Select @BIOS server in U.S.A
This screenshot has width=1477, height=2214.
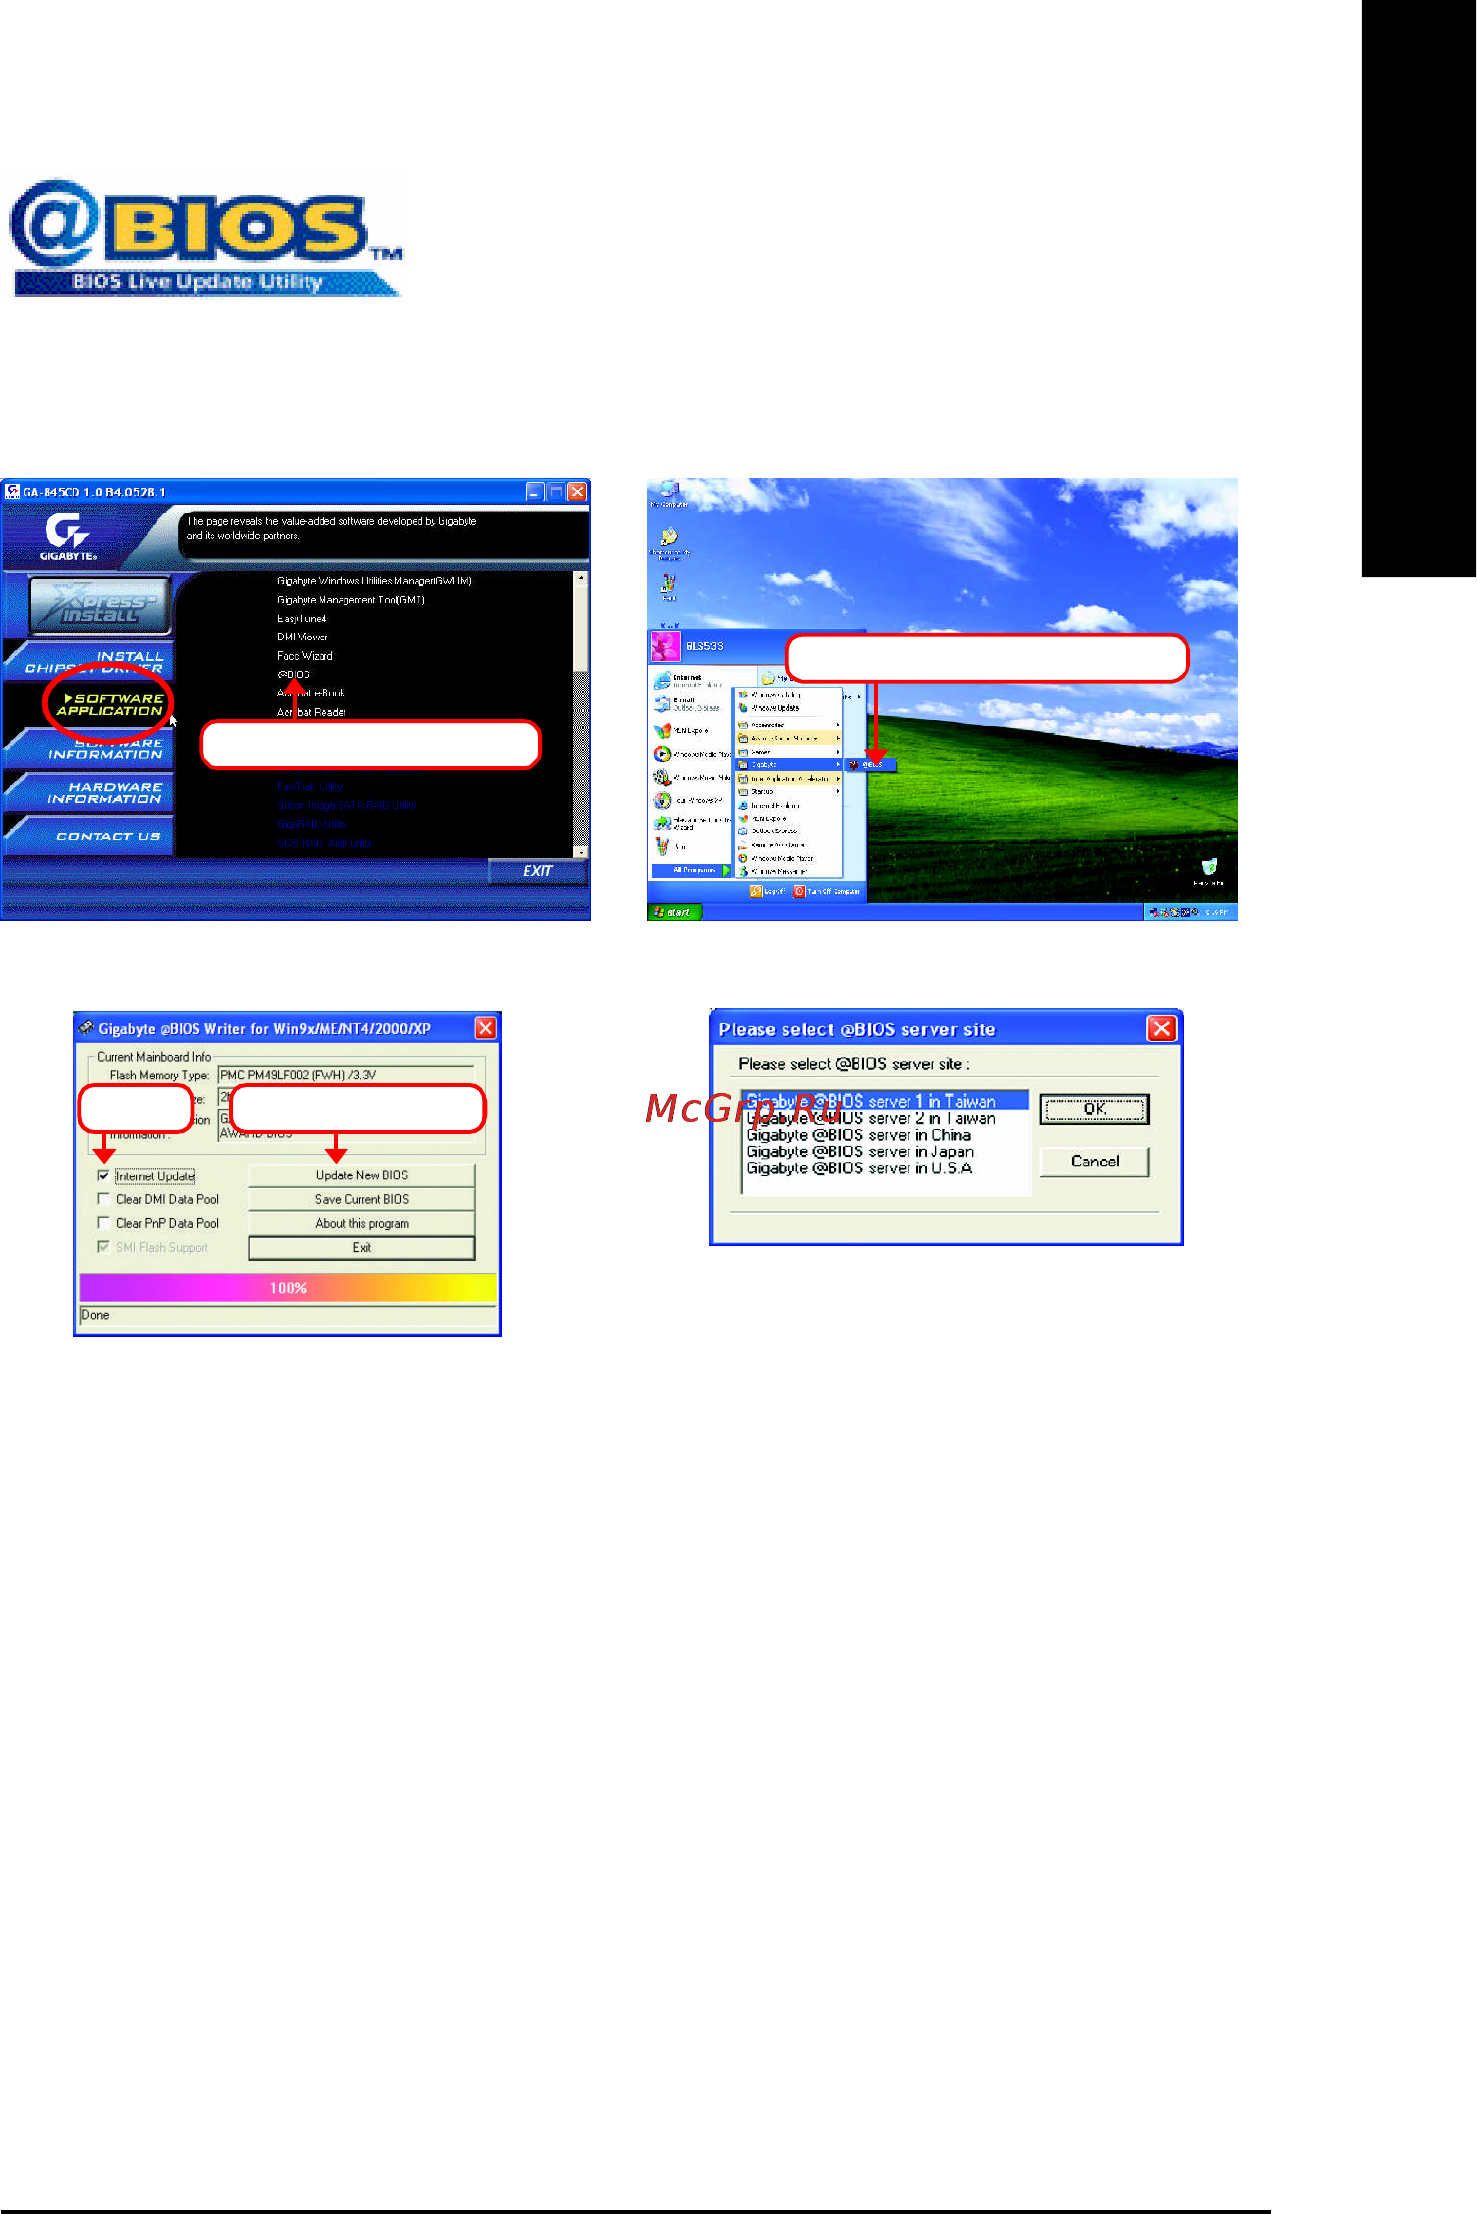[x=859, y=1168]
